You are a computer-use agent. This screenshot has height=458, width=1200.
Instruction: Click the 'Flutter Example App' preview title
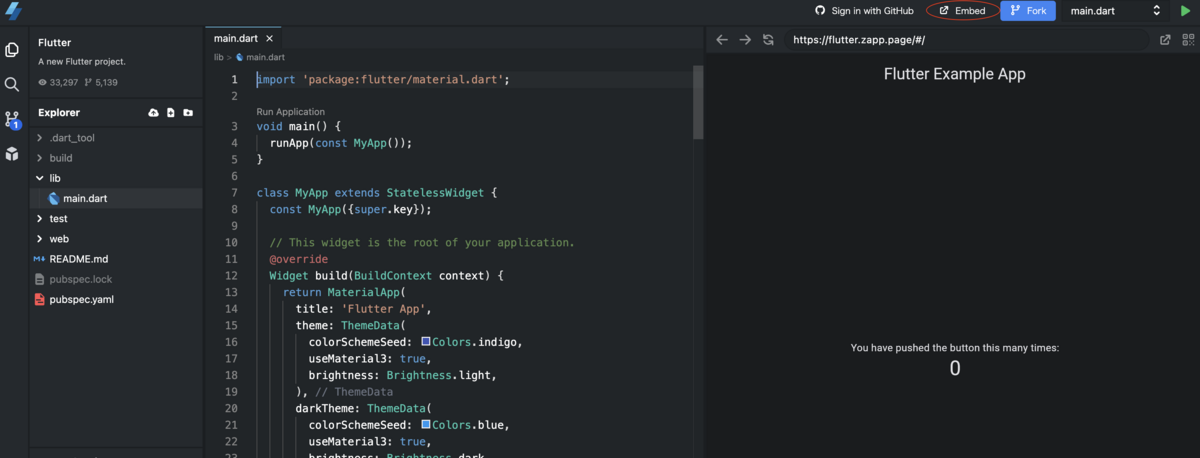click(955, 74)
